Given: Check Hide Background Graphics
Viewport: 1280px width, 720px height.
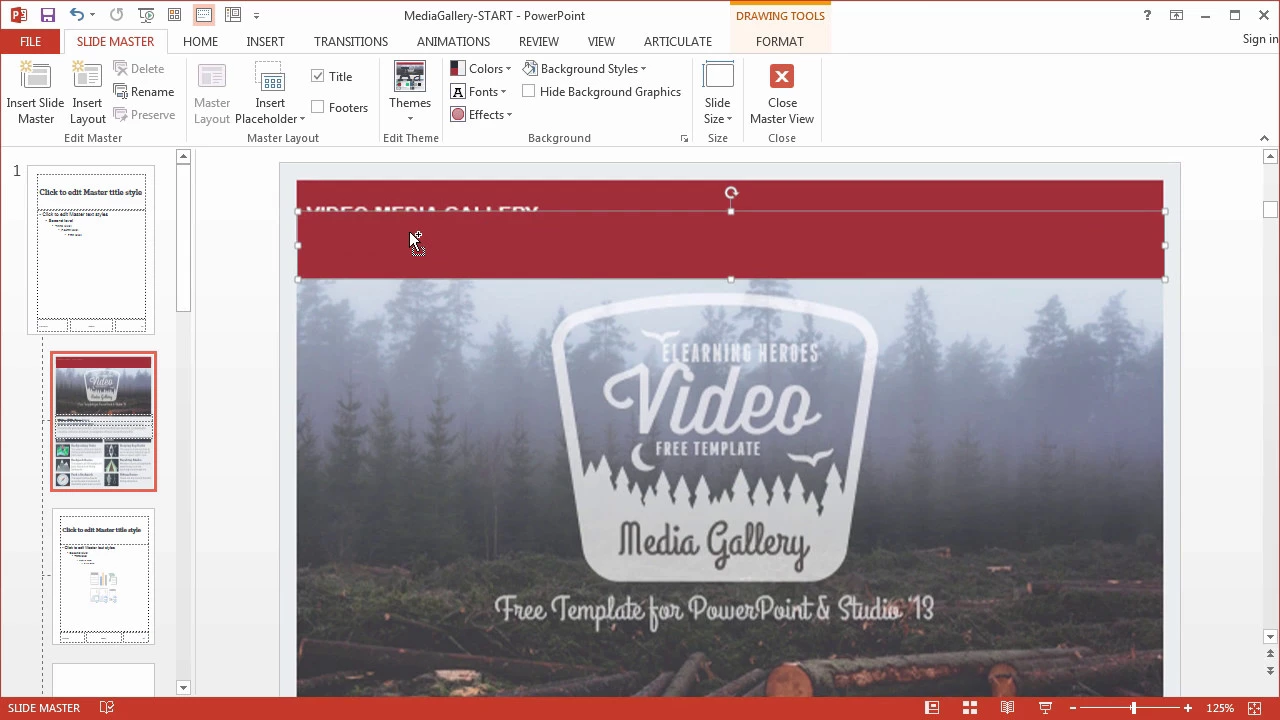Looking at the screenshot, I should 529,92.
